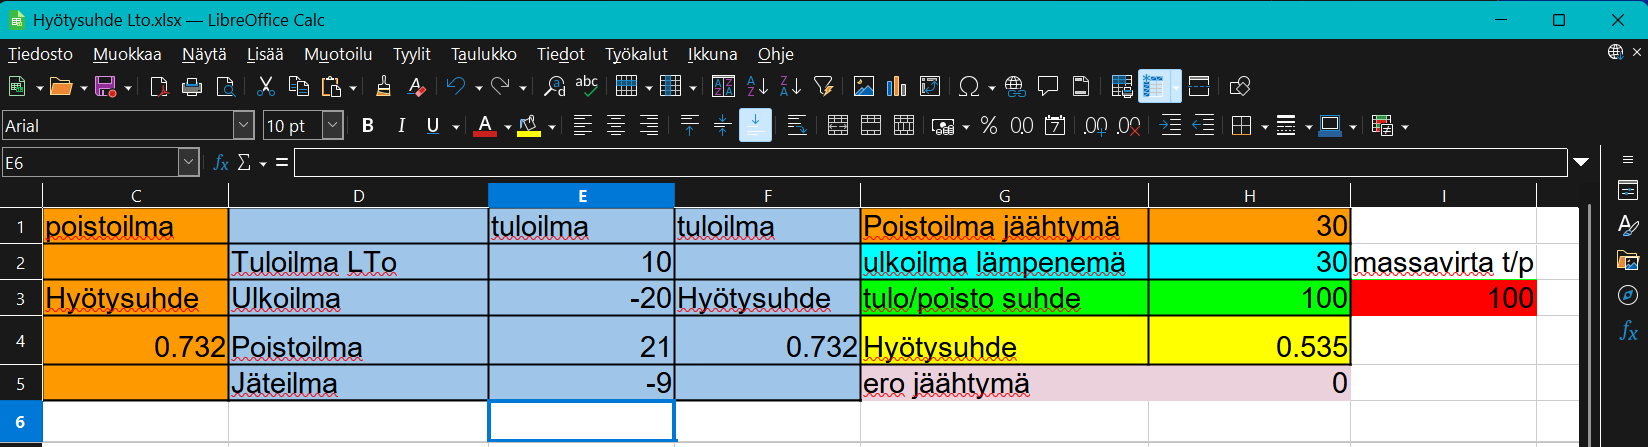Viewport: 1648px width, 447px height.
Task: Click into the formula input line
Action: click(930, 162)
